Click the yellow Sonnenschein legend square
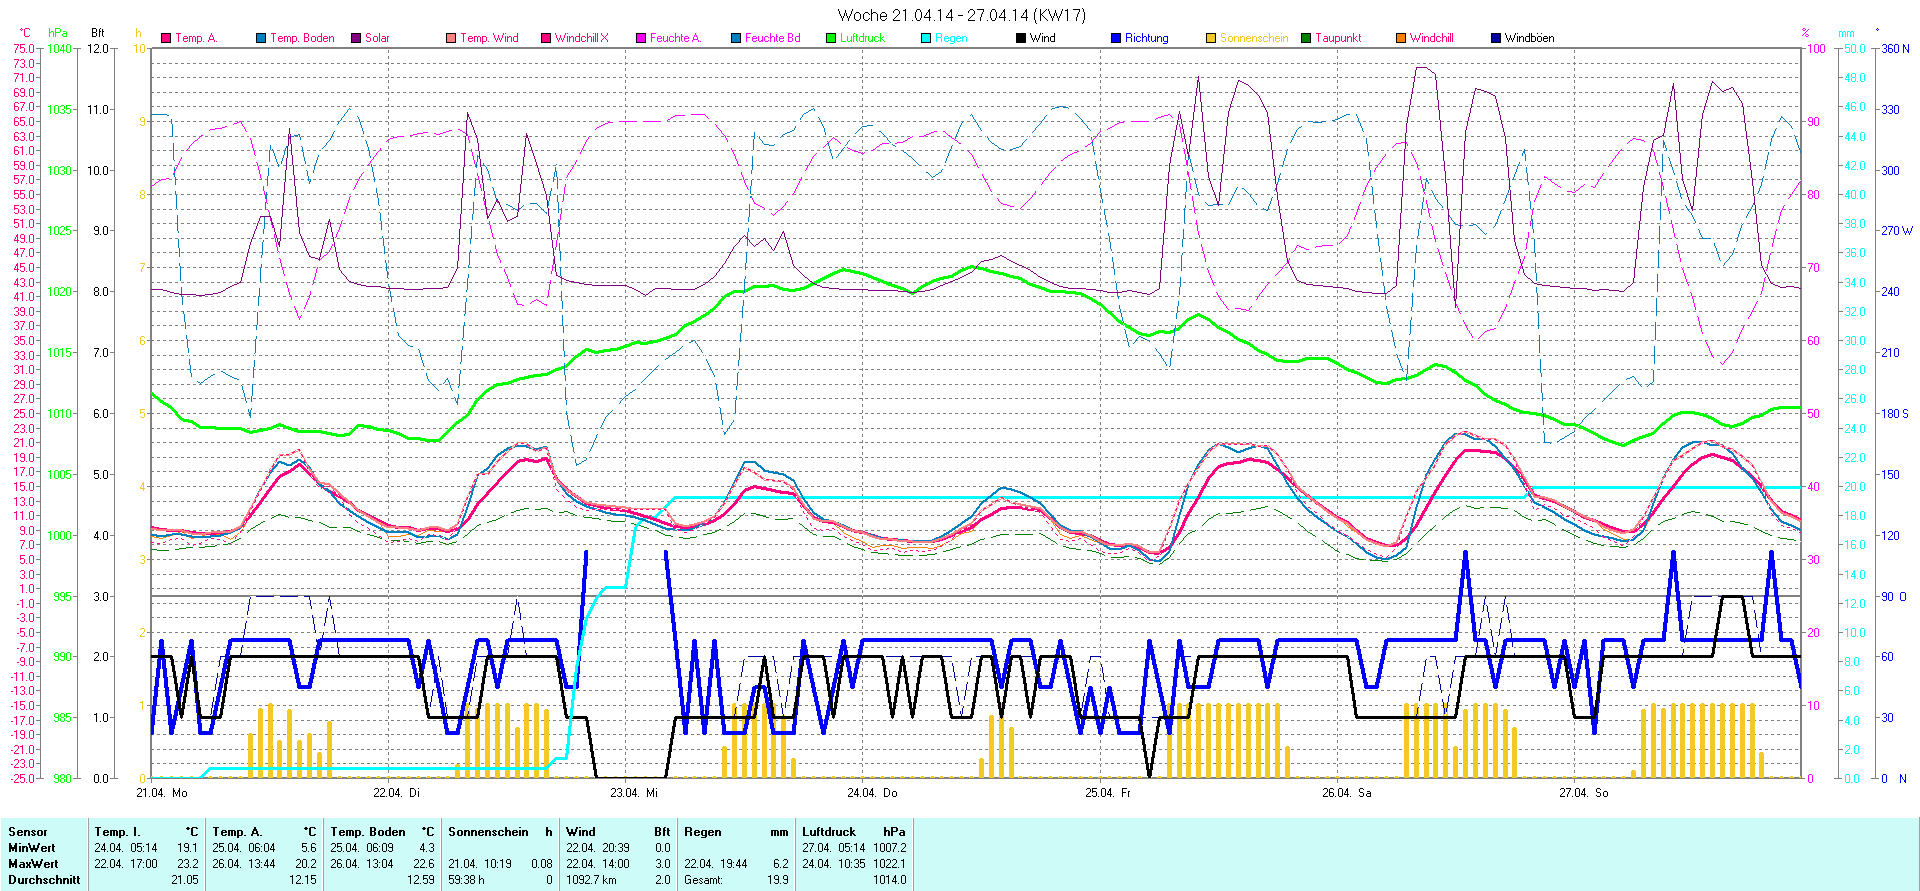 pyautogui.click(x=1211, y=38)
